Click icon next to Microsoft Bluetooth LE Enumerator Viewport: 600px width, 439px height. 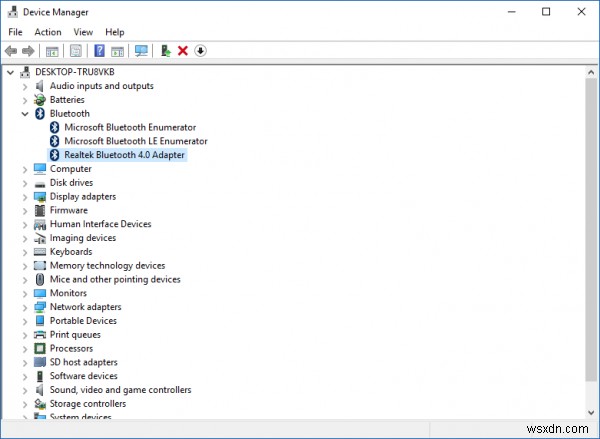tap(55, 141)
